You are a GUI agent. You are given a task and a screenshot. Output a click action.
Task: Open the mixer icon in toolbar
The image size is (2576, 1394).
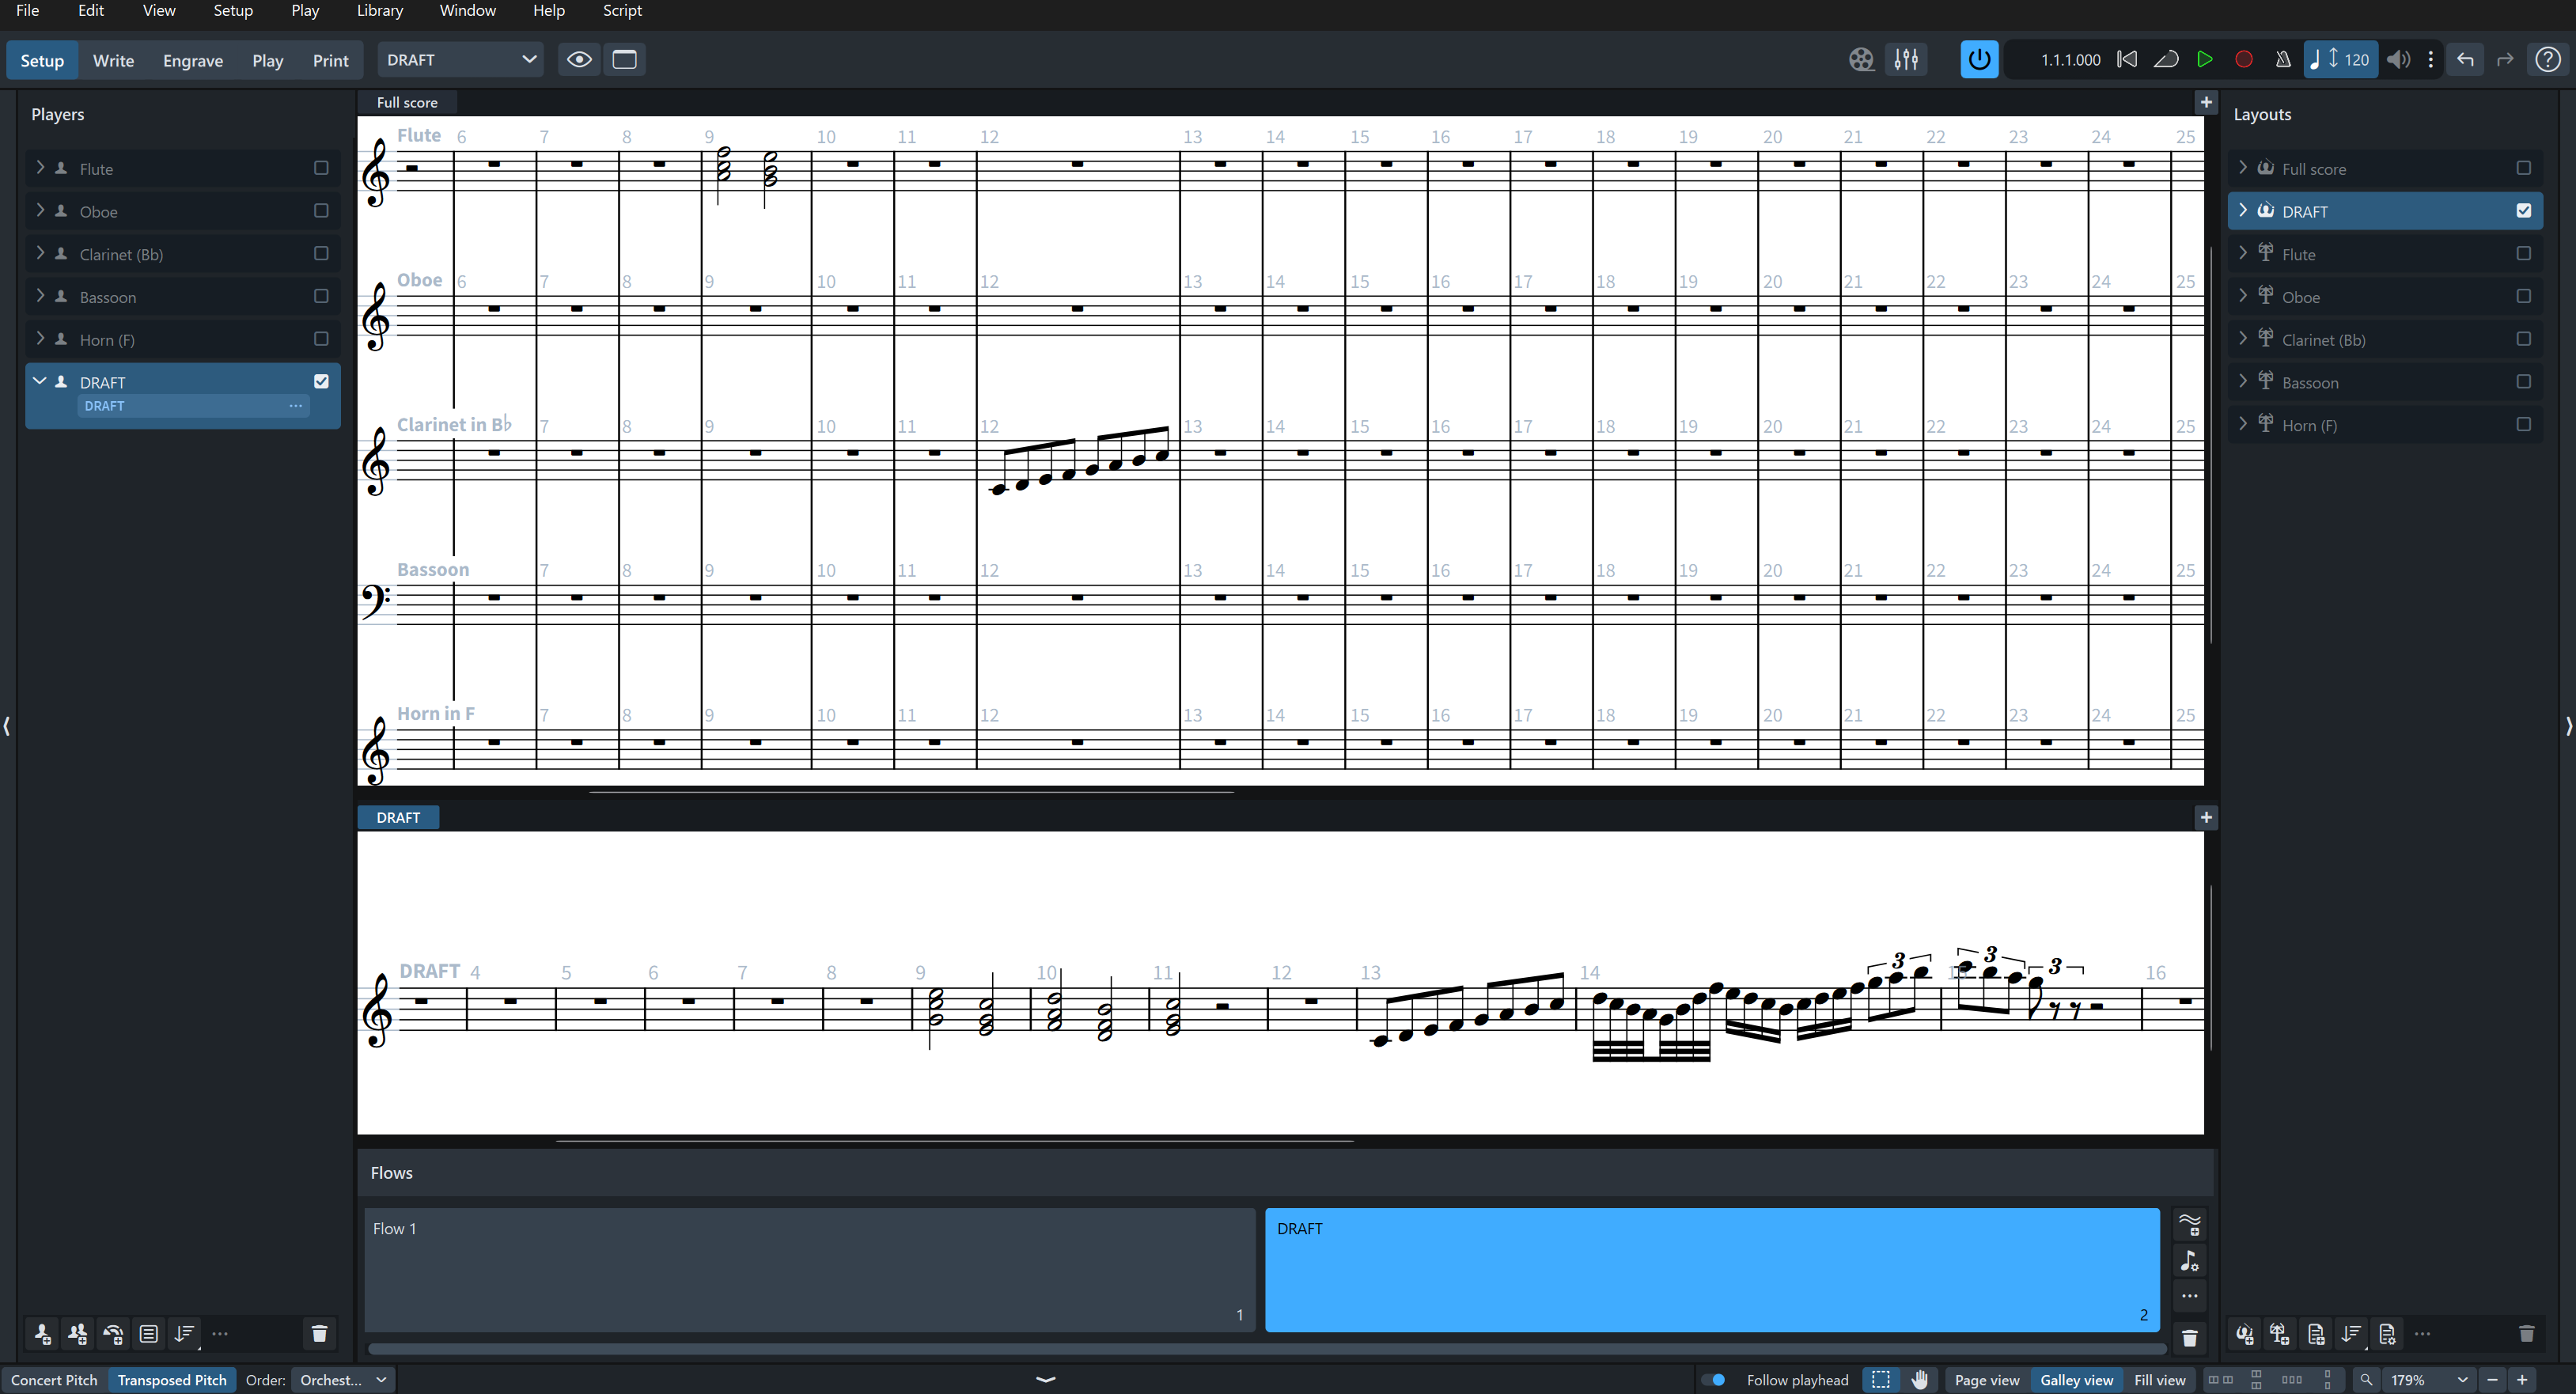pyautogui.click(x=1906, y=60)
